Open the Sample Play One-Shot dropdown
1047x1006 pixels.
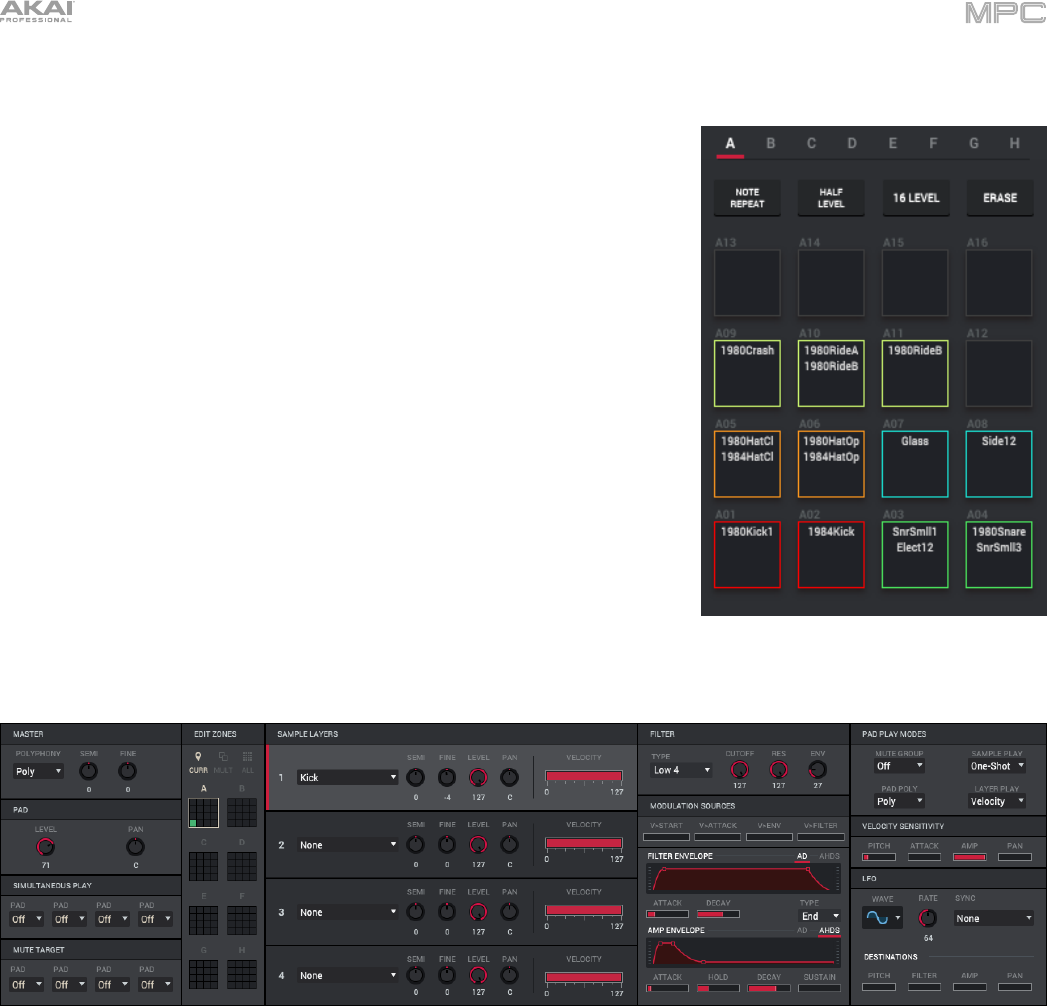[997, 766]
